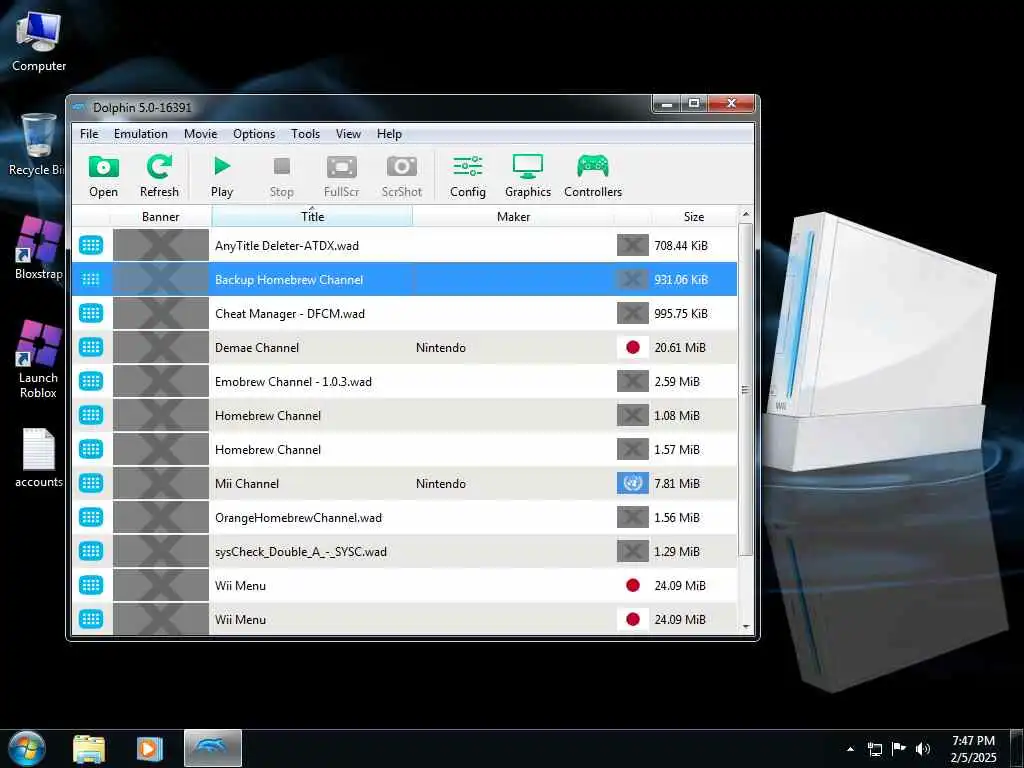Open the Emulation menu
This screenshot has width=1024, height=768.
point(140,134)
